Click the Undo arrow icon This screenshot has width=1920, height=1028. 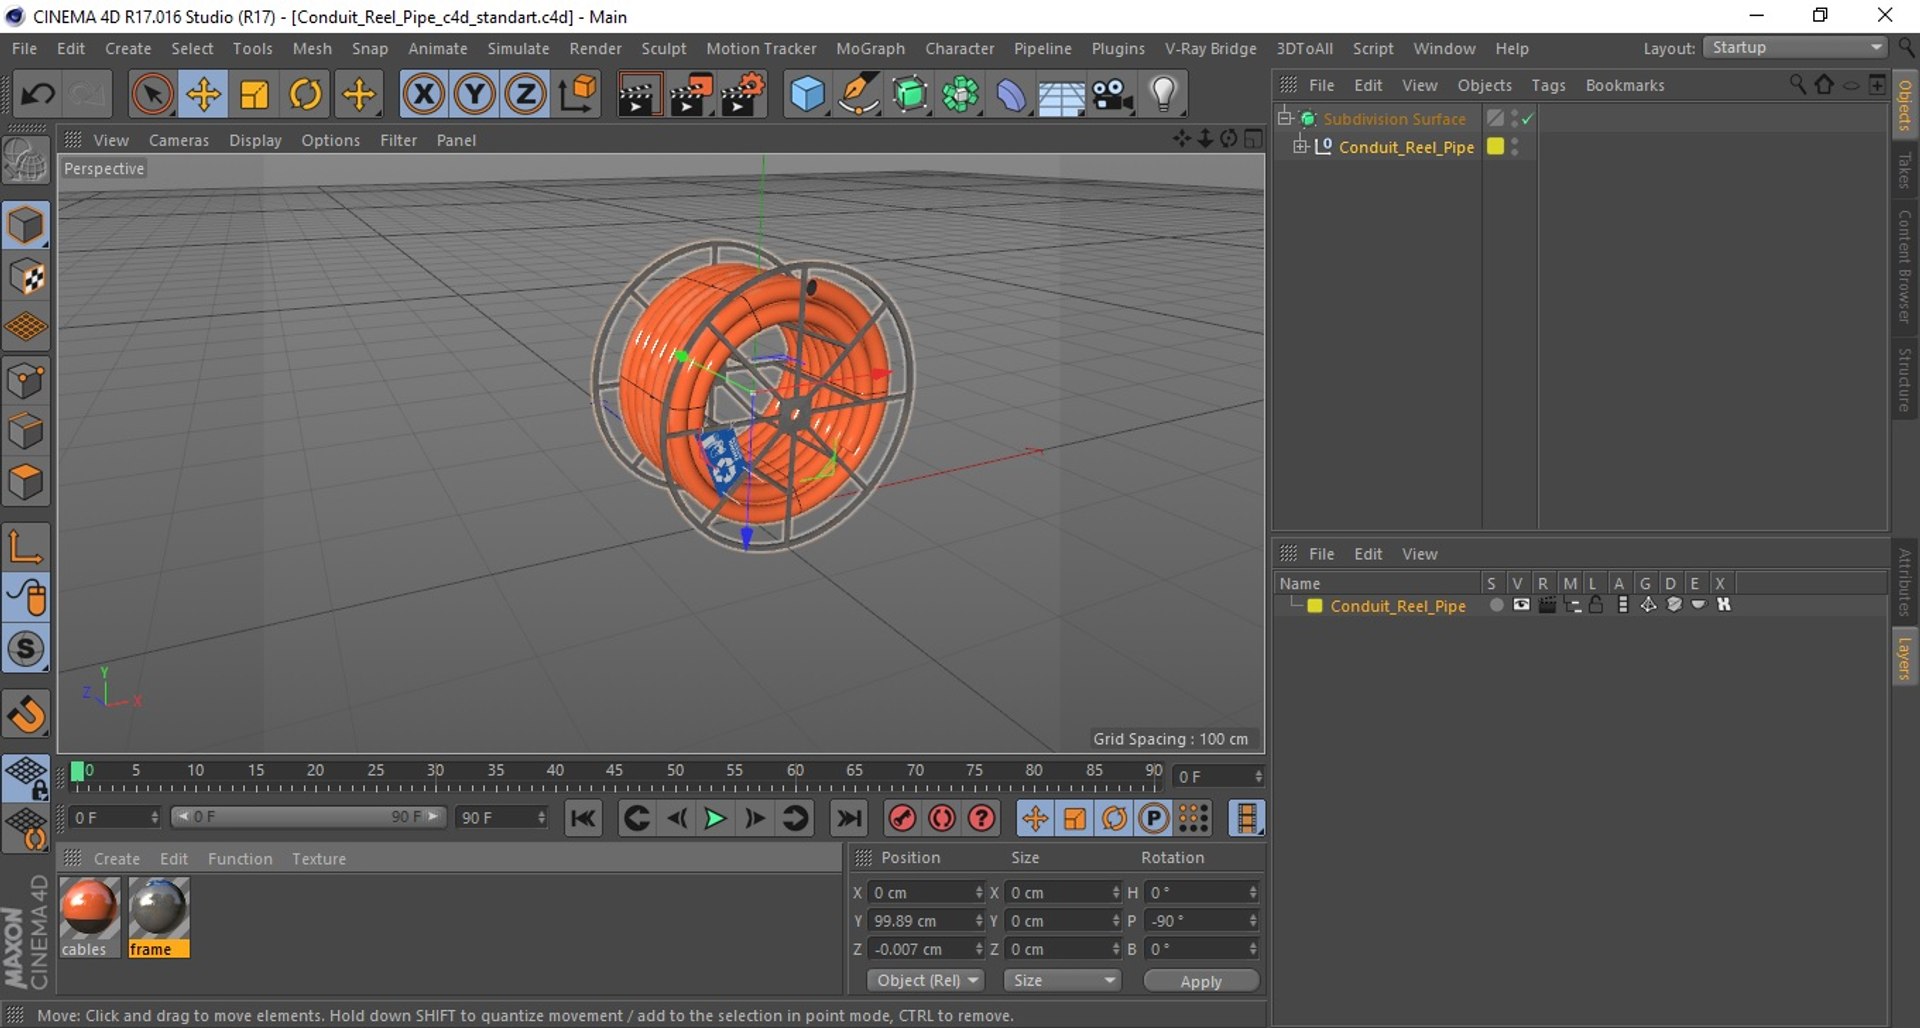click(38, 95)
